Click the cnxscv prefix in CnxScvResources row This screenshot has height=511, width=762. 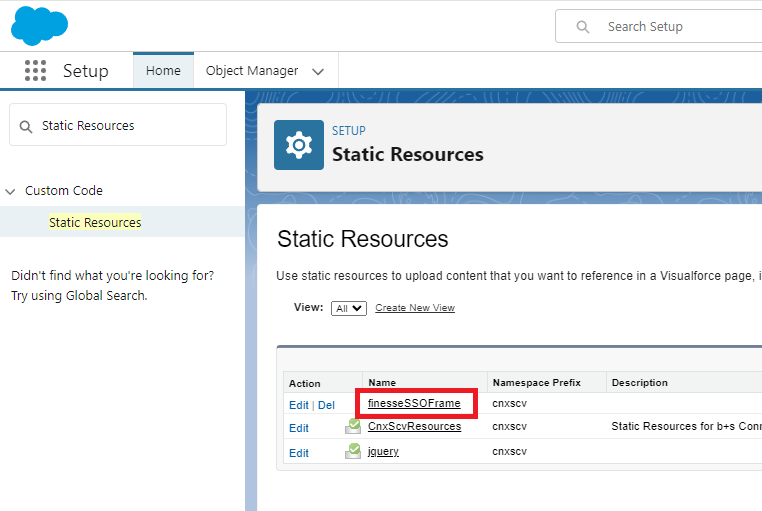point(509,426)
